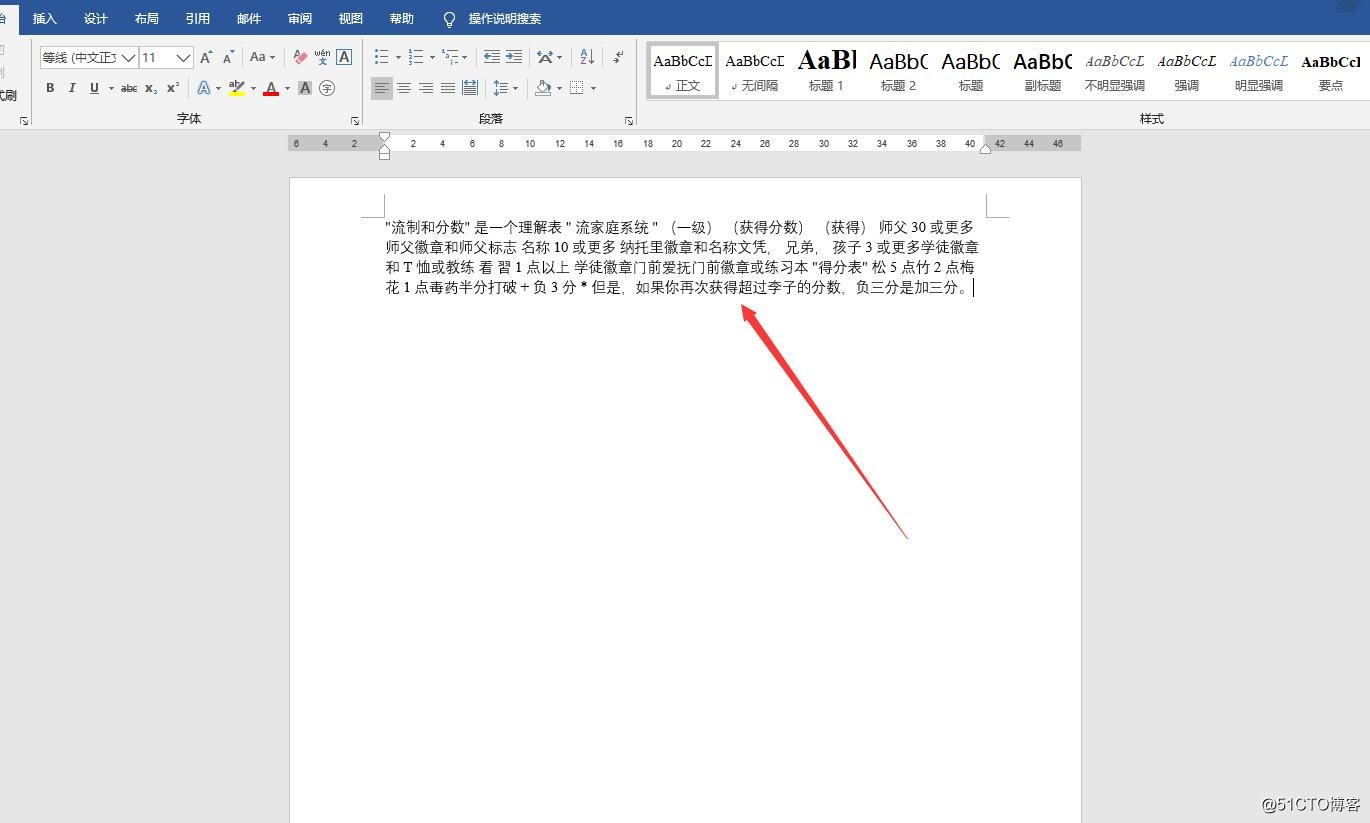Viewport: 1370px width, 823px height.
Task: Open the 设计 tab
Action: 96,19
